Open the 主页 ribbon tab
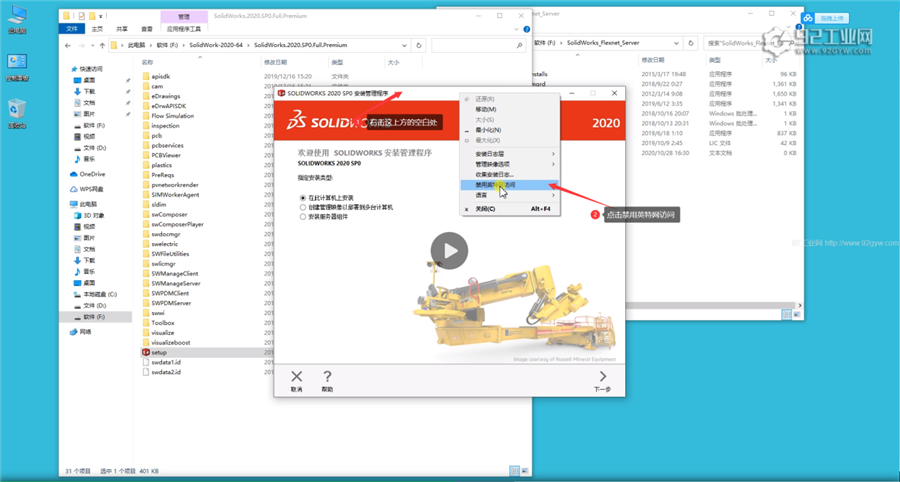 coord(97,28)
